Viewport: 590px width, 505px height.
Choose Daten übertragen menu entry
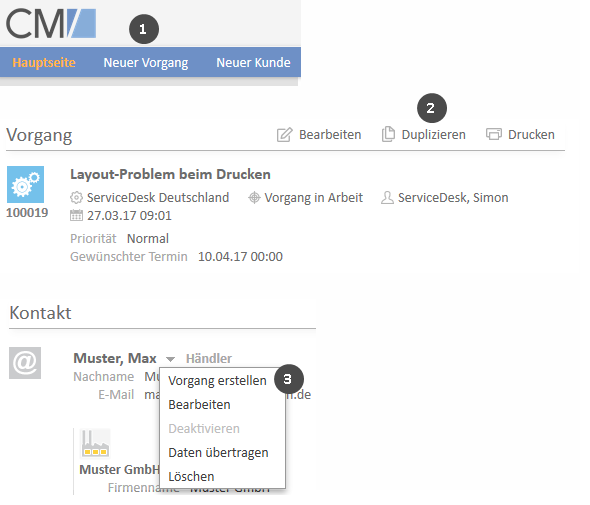[x=218, y=453]
